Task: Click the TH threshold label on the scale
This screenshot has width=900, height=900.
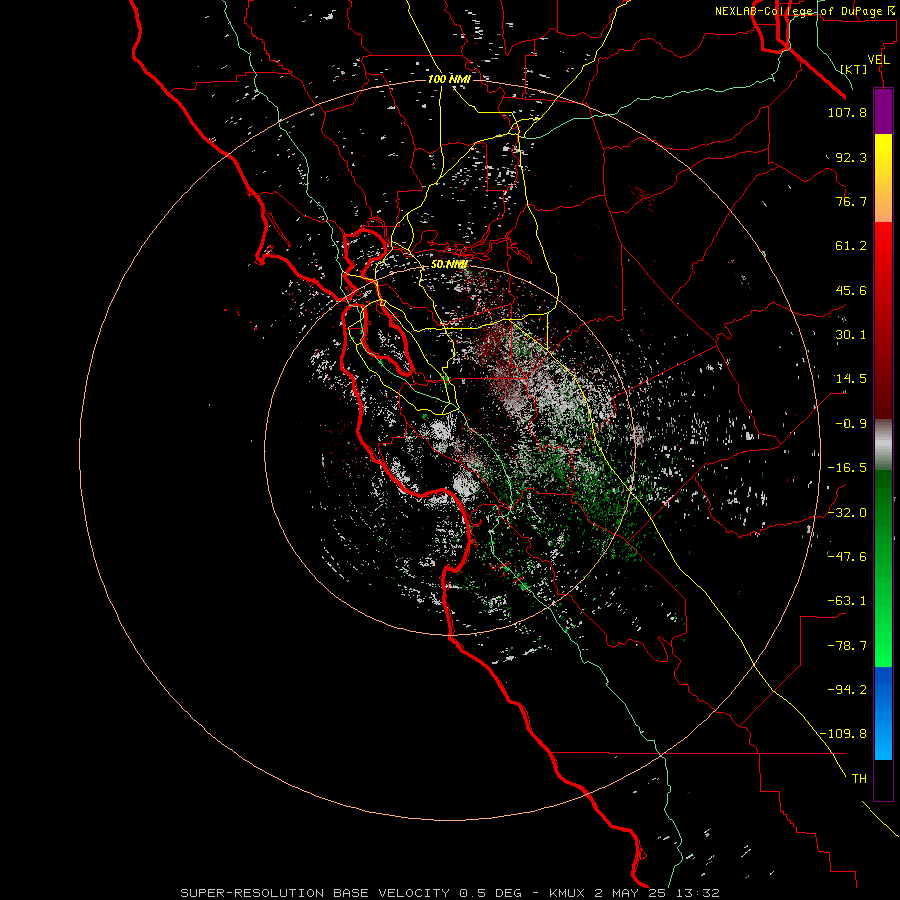Action: (x=859, y=779)
